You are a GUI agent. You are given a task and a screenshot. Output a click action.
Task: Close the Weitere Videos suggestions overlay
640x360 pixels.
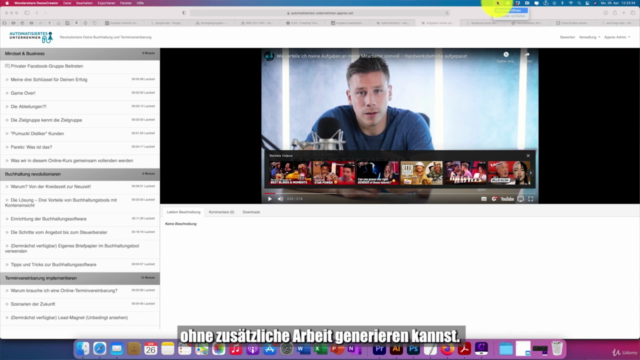pos(528,156)
